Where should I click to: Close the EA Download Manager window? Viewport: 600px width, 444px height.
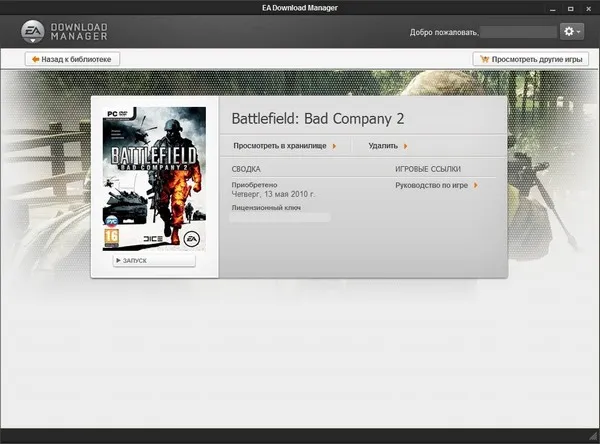tap(587, 8)
